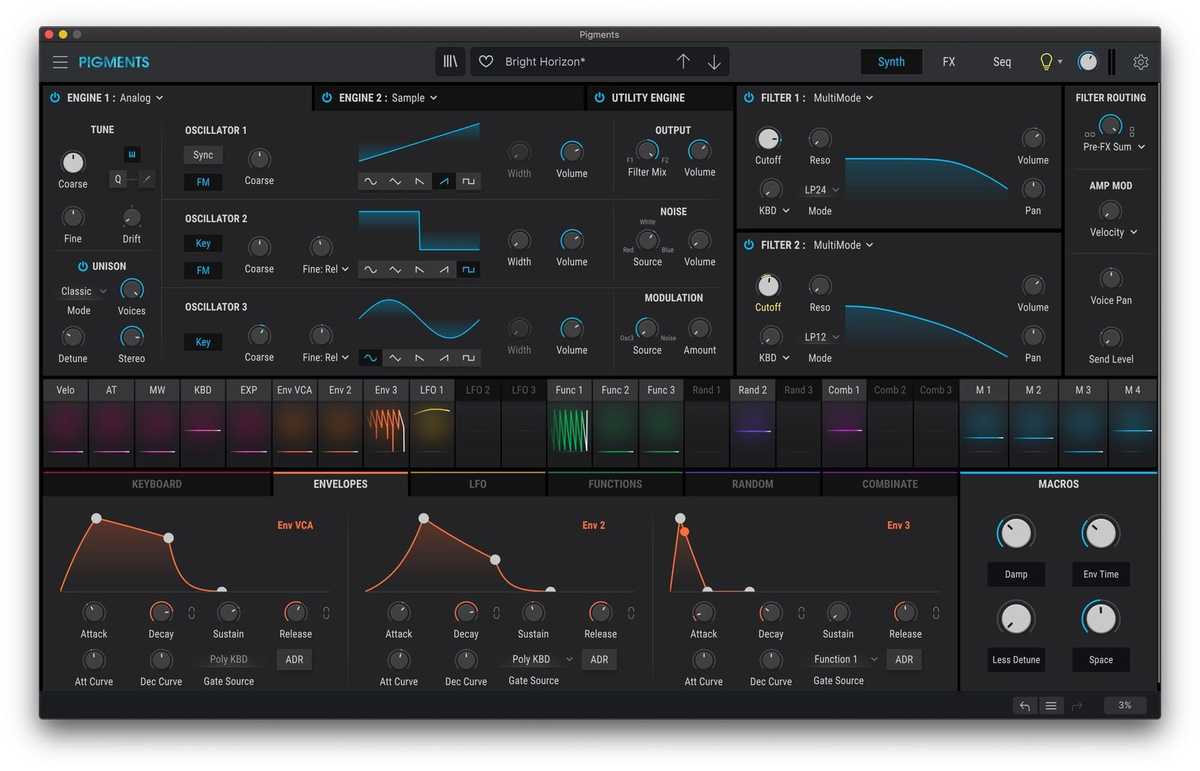The height and width of the screenshot is (771, 1200).
Task: Click the Q quantize button under Tune
Action: pos(119,179)
